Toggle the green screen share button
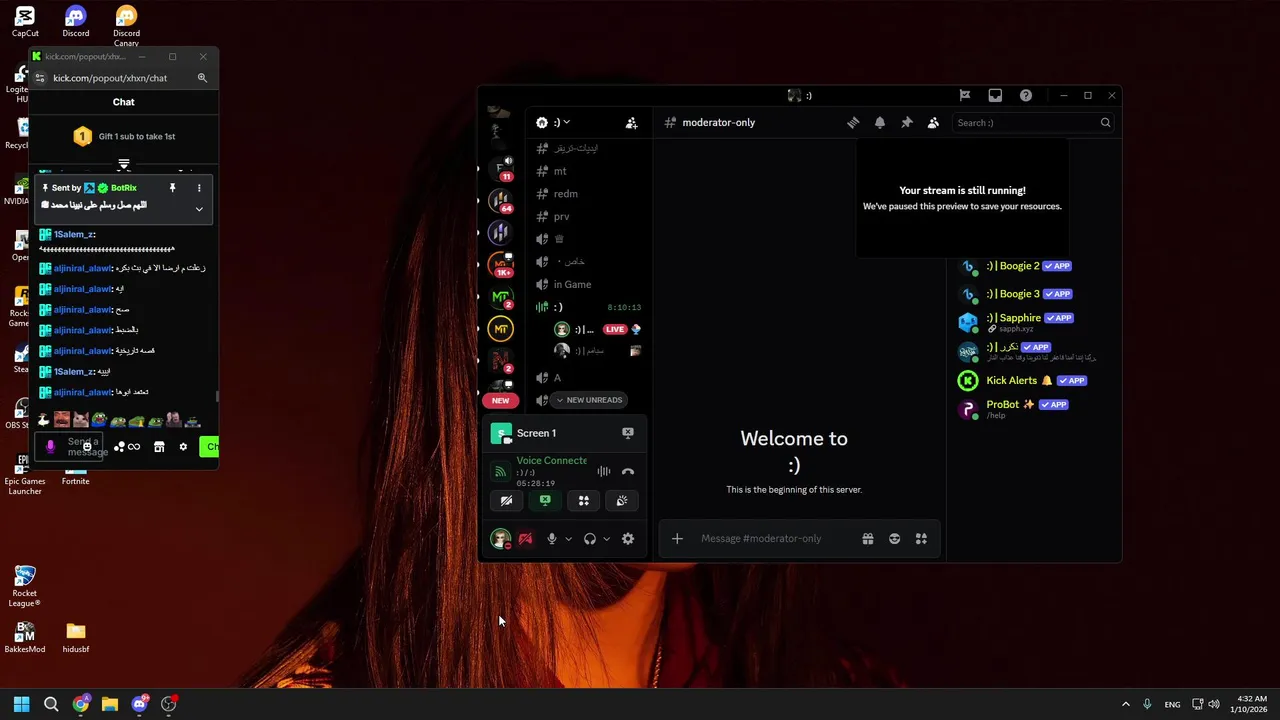 pos(545,501)
